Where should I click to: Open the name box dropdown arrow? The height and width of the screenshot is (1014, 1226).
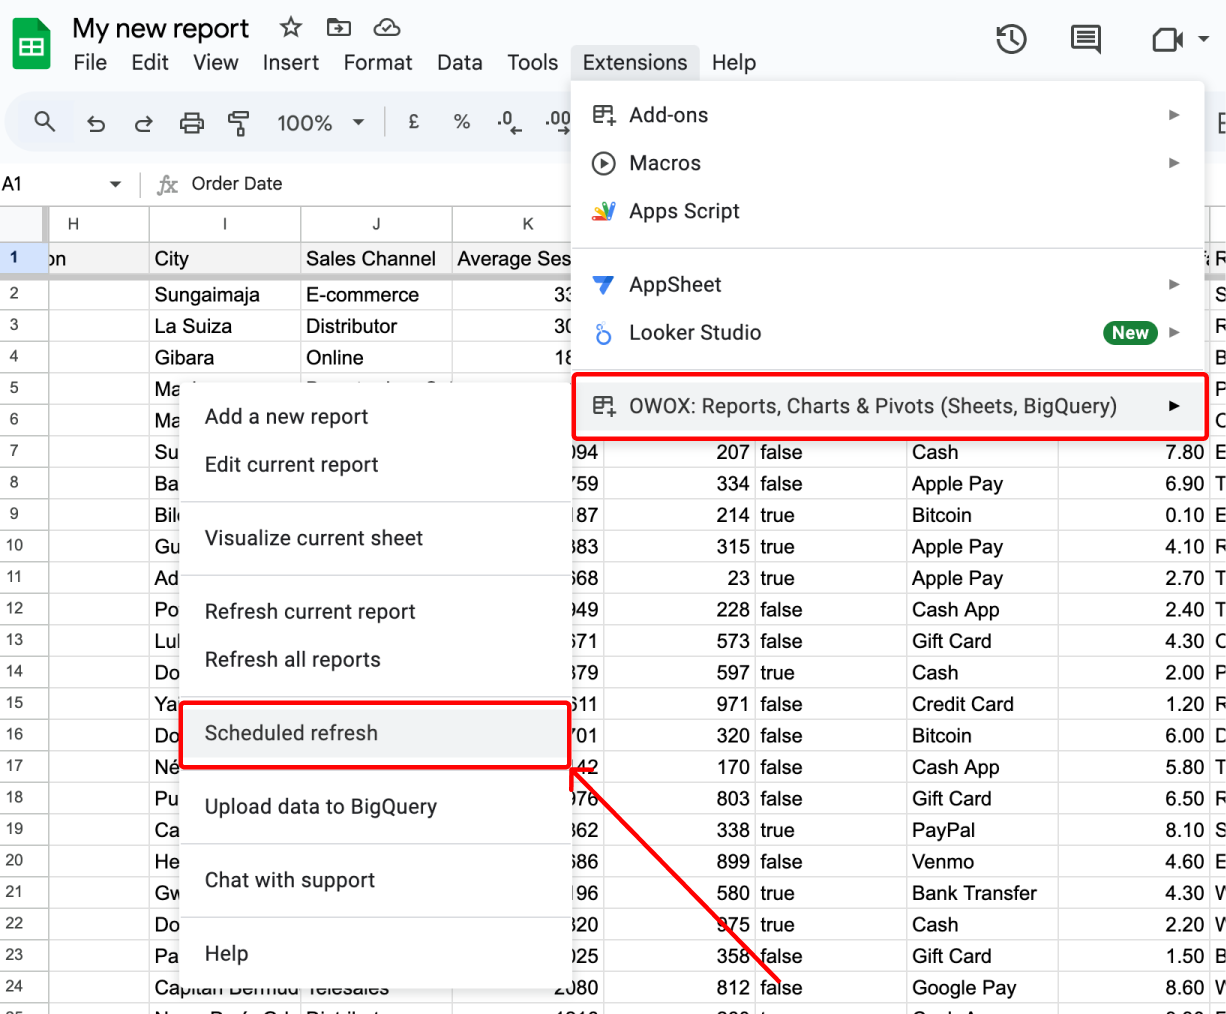click(x=115, y=184)
